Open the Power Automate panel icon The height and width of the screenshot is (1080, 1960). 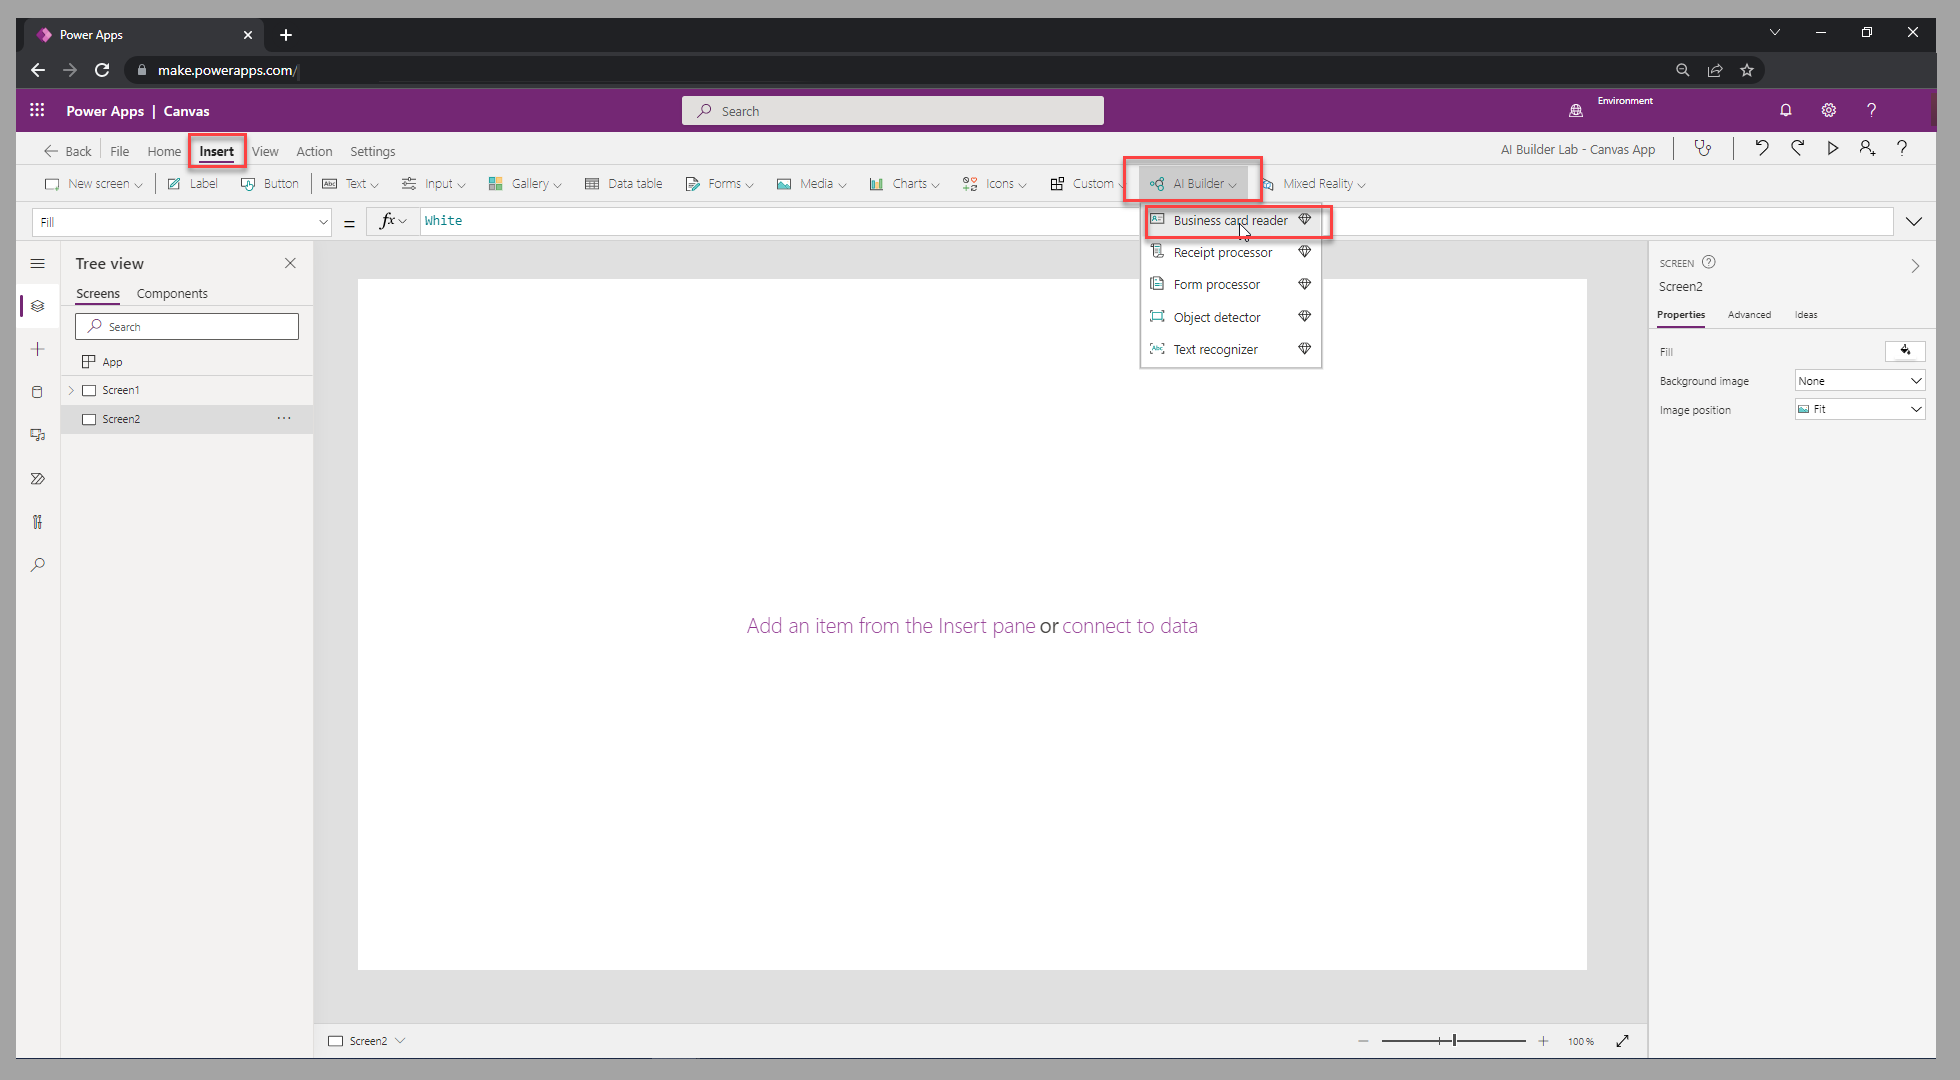coord(38,478)
